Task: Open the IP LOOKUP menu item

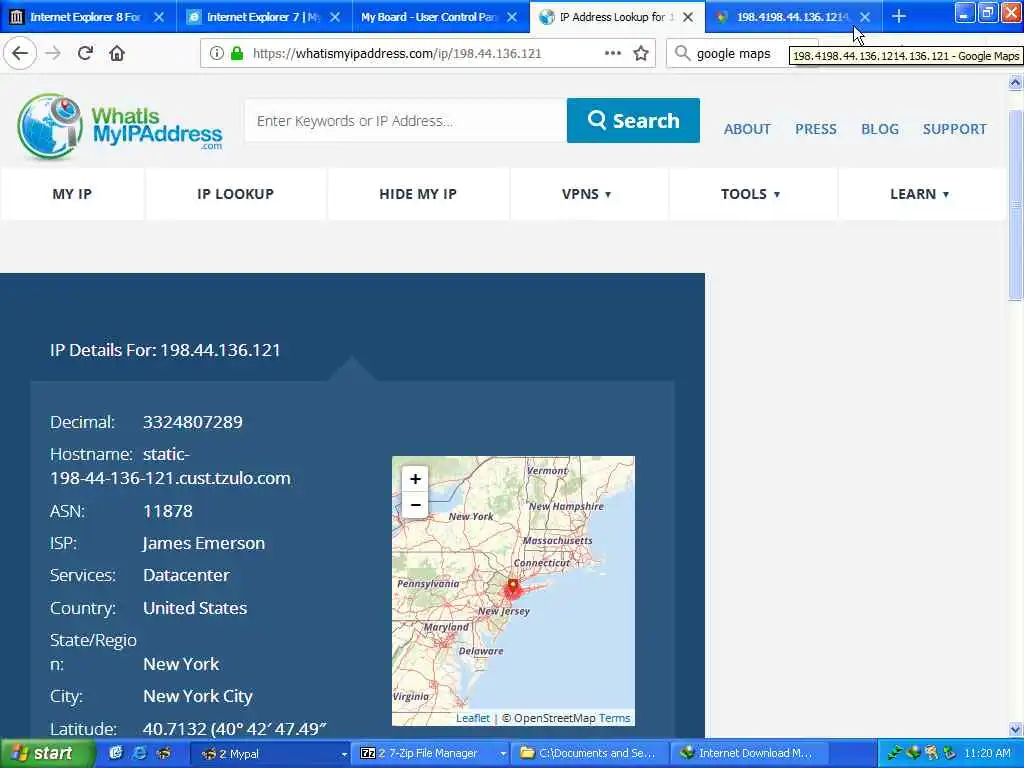Action: tap(235, 194)
